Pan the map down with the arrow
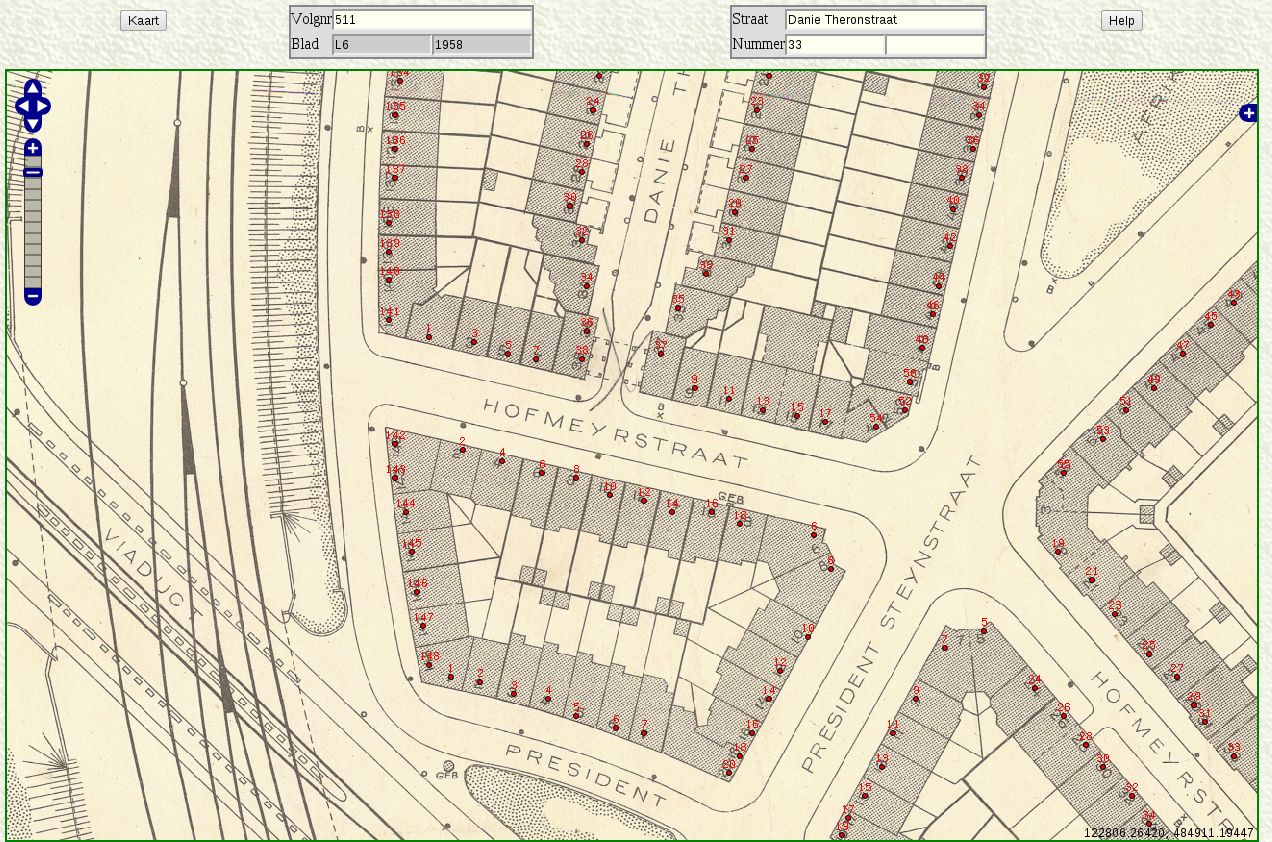Screen dimensions: 1272x842 [x=33, y=123]
